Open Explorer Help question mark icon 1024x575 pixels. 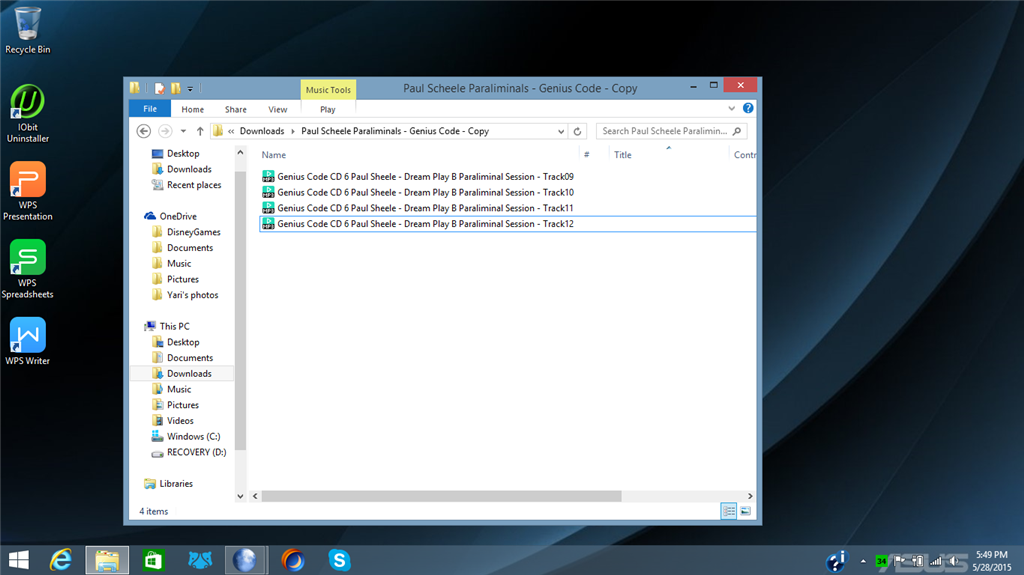(748, 108)
